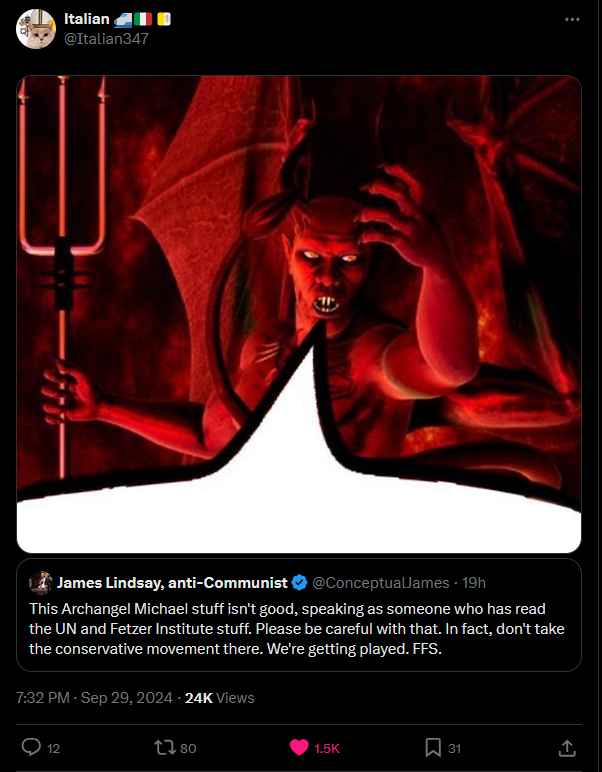Click James Lindsay, anti-Communist name

coord(172,583)
